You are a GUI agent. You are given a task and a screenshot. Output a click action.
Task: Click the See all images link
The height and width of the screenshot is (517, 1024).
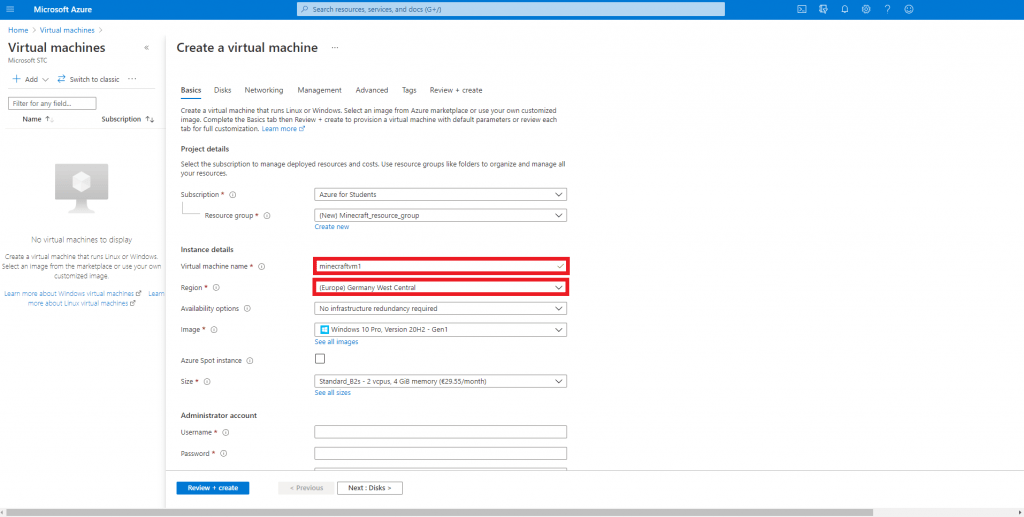pyautogui.click(x=336, y=342)
